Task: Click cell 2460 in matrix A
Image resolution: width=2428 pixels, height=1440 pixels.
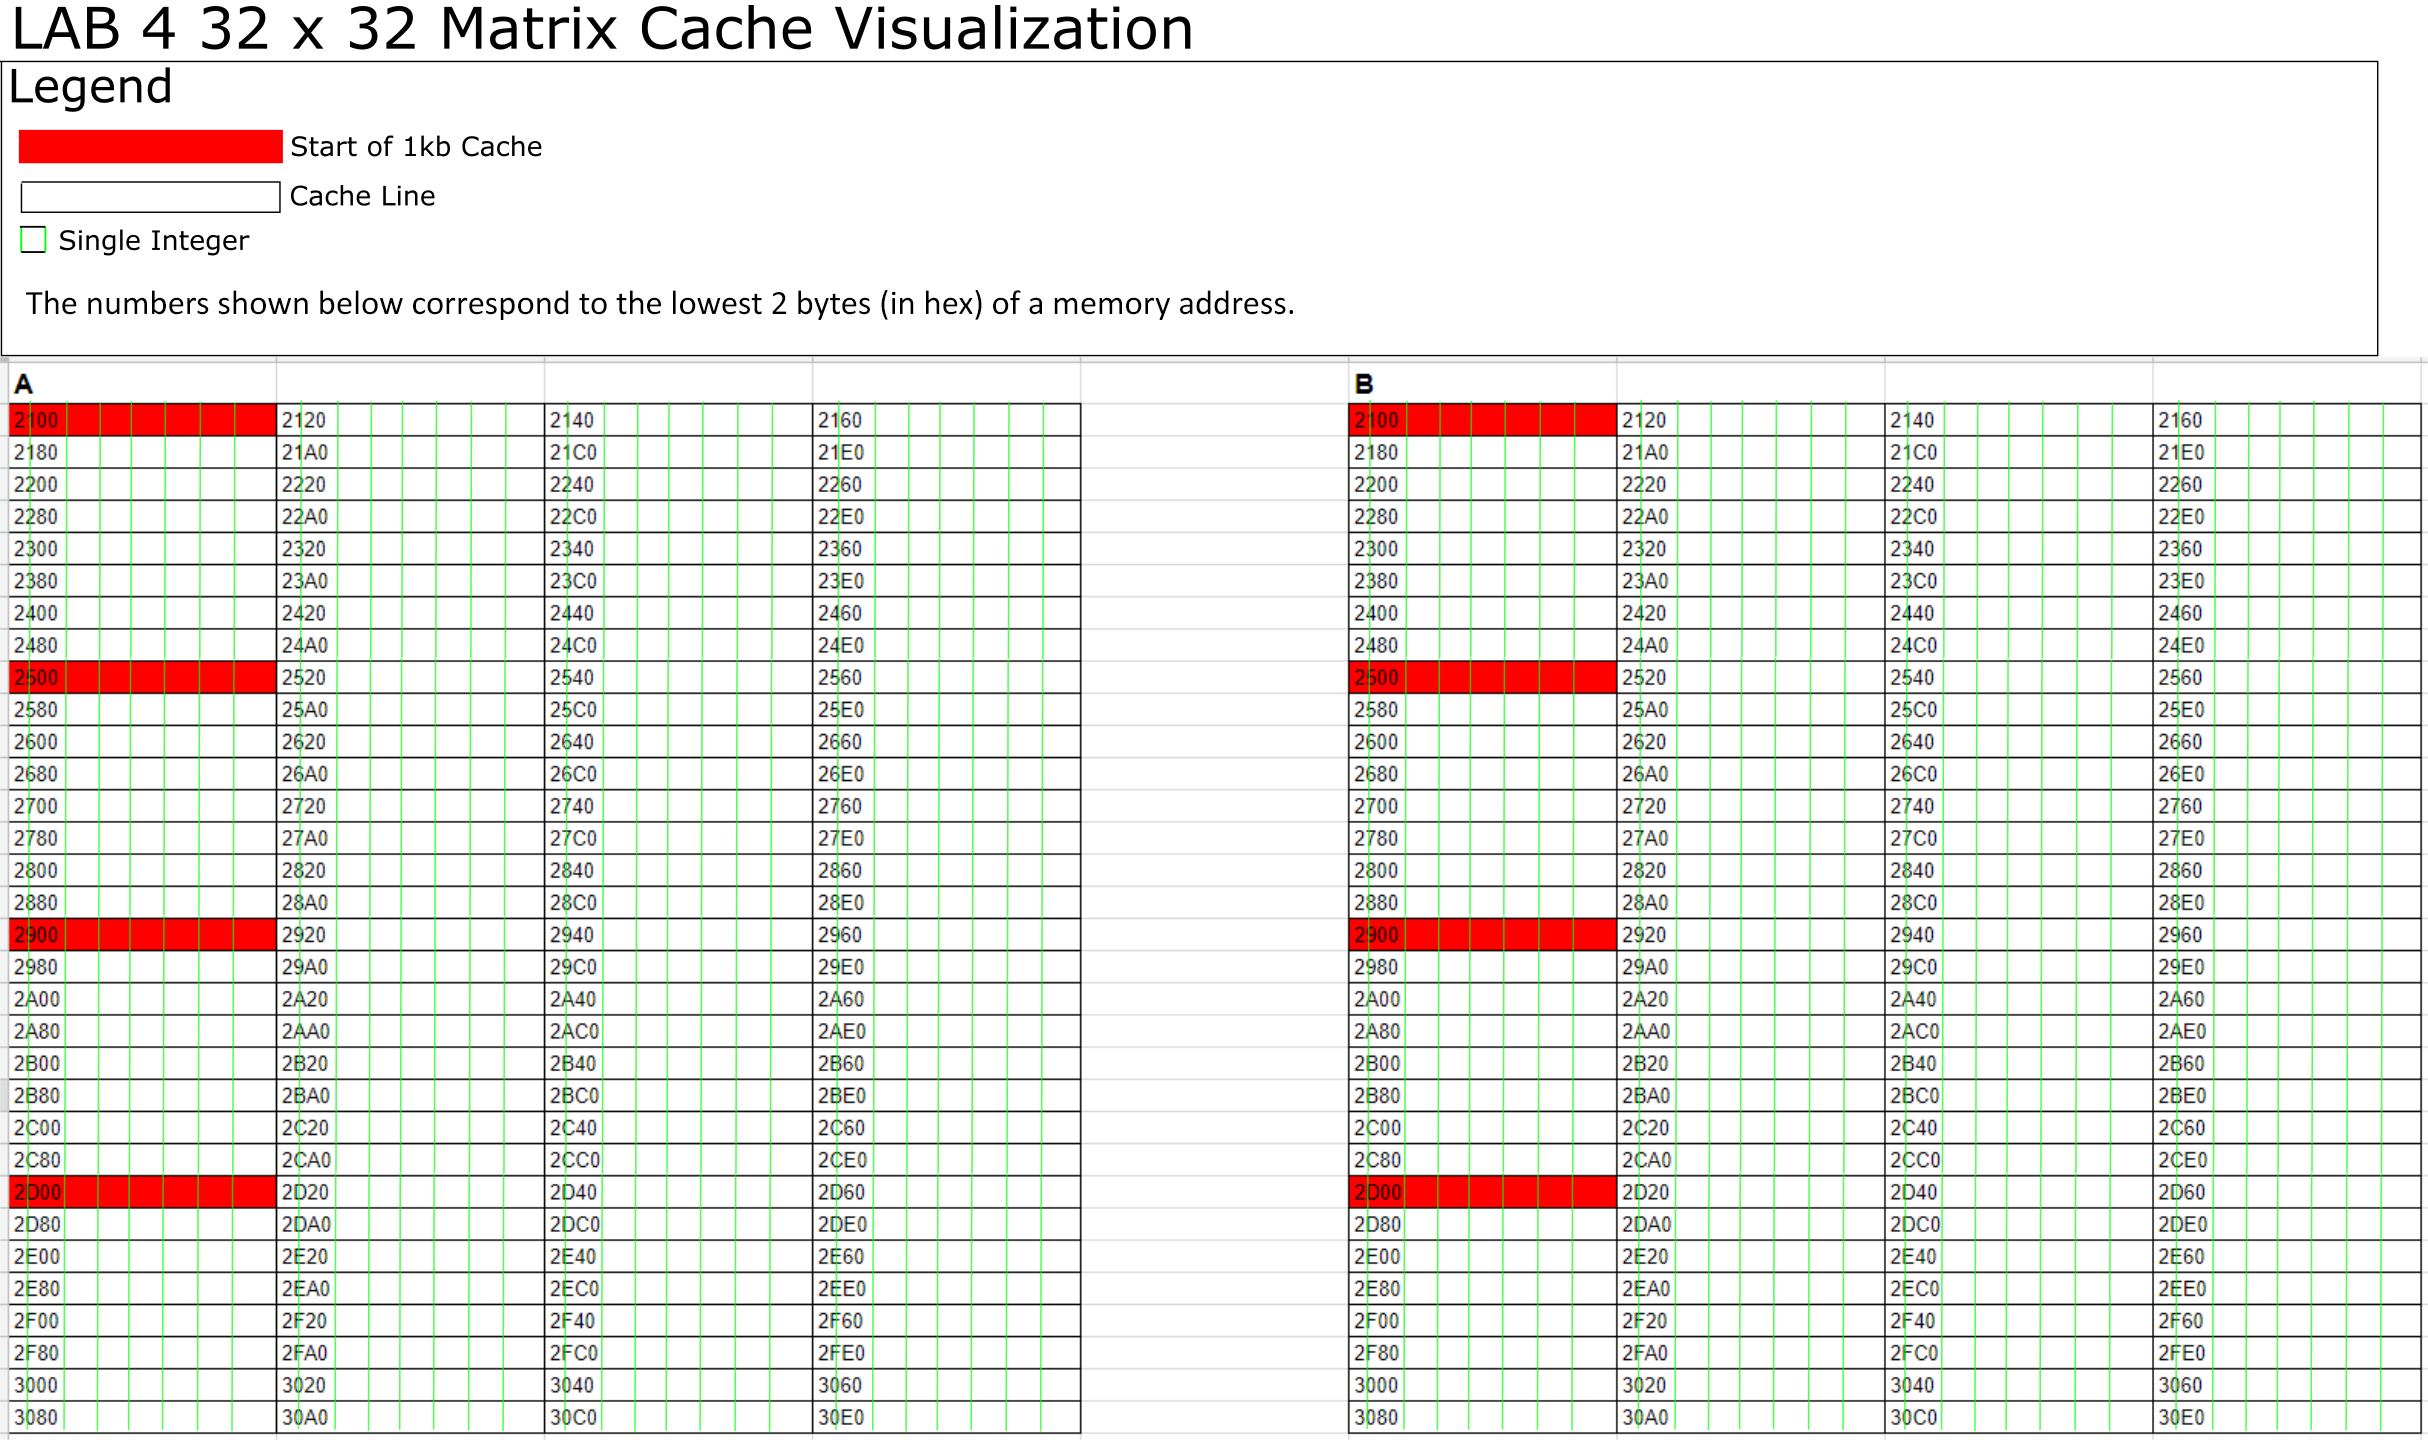Action: tap(946, 613)
